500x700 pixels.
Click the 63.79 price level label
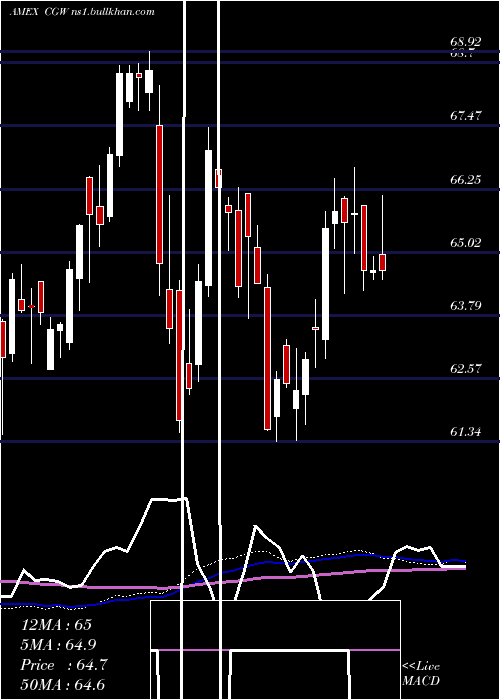466,306
